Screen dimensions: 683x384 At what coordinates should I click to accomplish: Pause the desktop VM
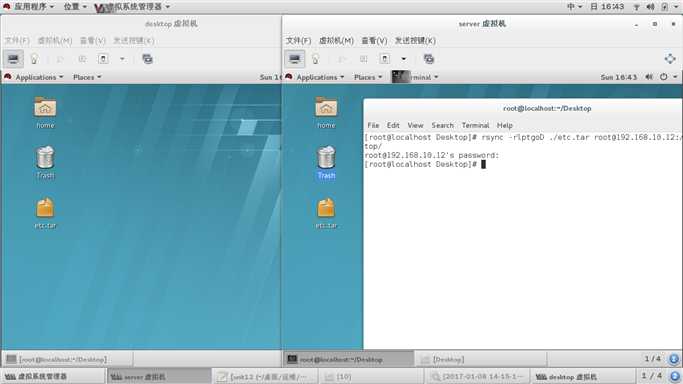tap(82, 59)
